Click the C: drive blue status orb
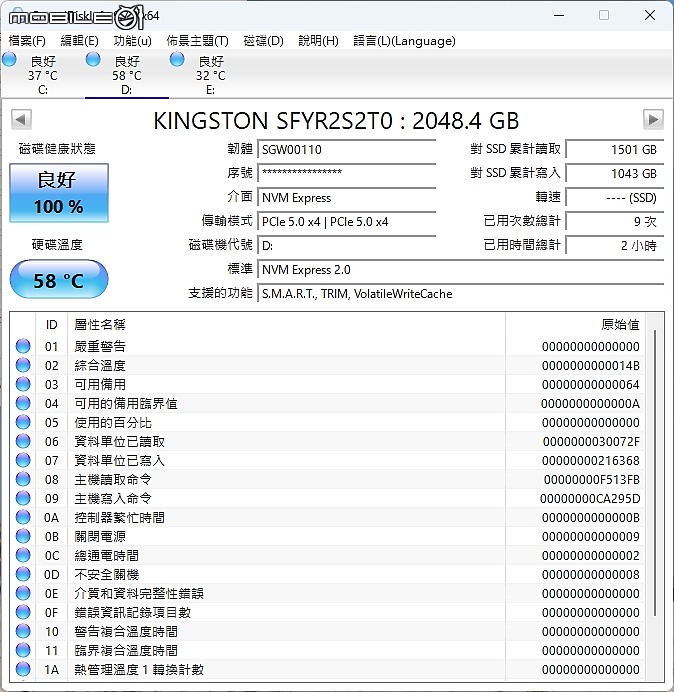This screenshot has width=674, height=692. pyautogui.click(x=9, y=59)
